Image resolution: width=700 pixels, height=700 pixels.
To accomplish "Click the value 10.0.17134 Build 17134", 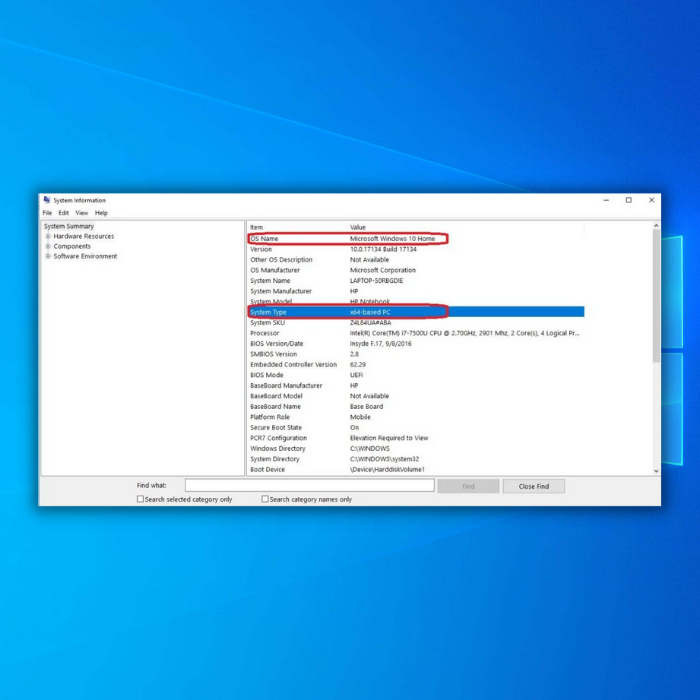I will [x=383, y=249].
